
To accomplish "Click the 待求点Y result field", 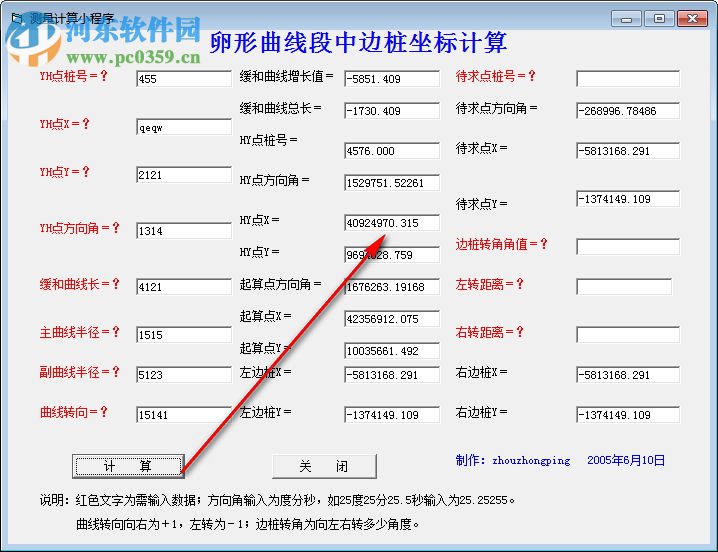I will point(628,198).
